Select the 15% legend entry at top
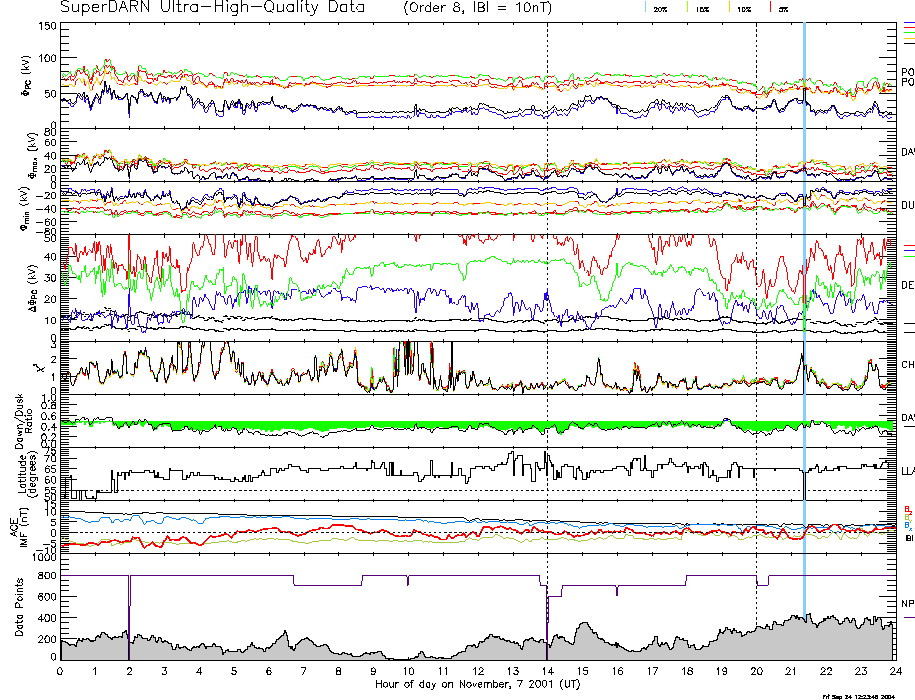The height and width of the screenshot is (700, 915). pos(703,8)
